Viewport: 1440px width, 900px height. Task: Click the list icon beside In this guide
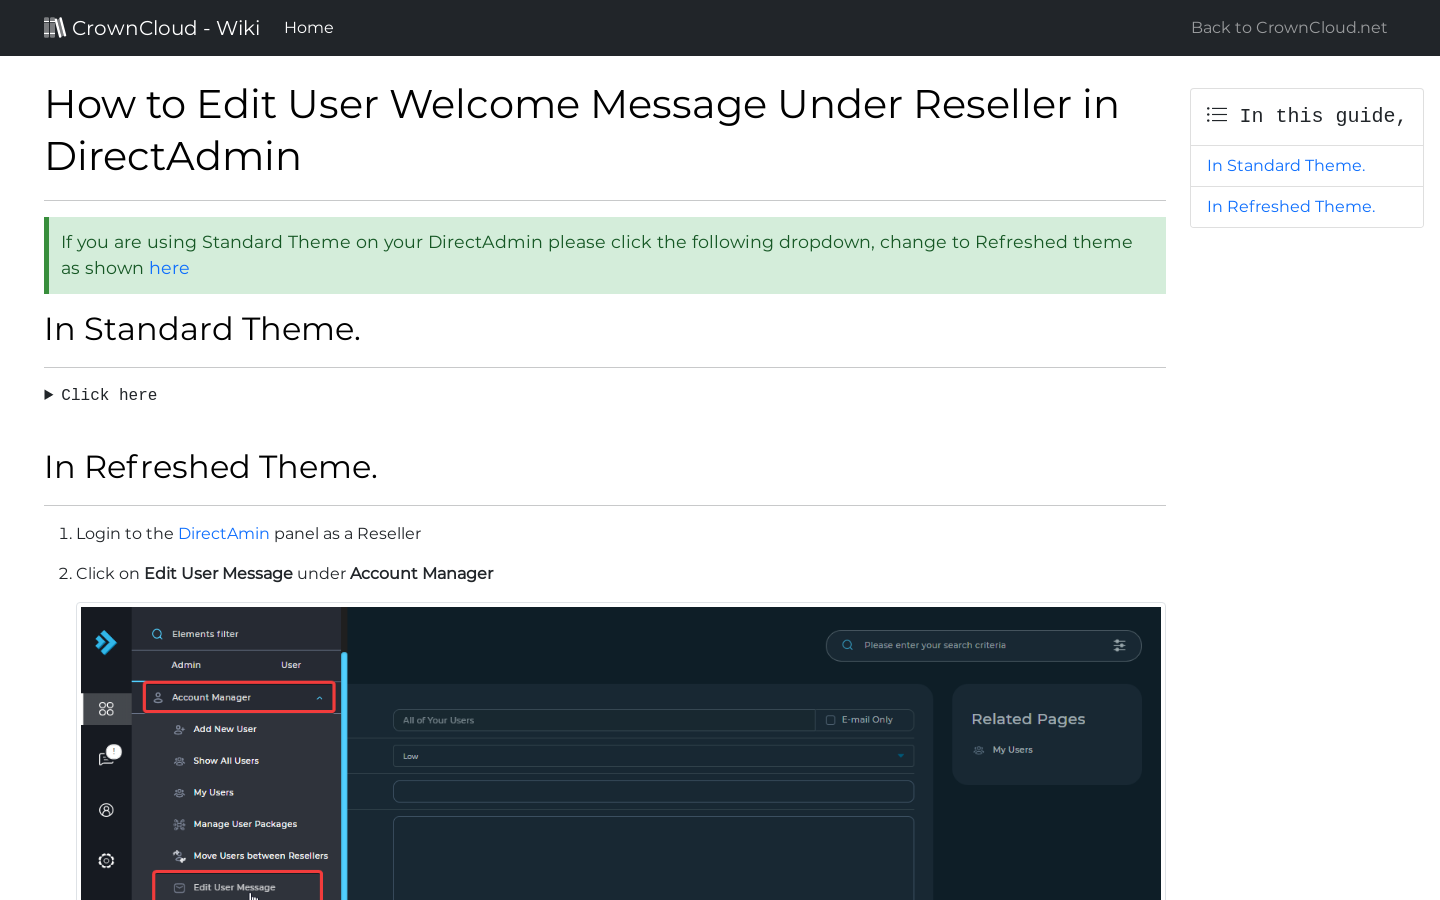coord(1216,115)
